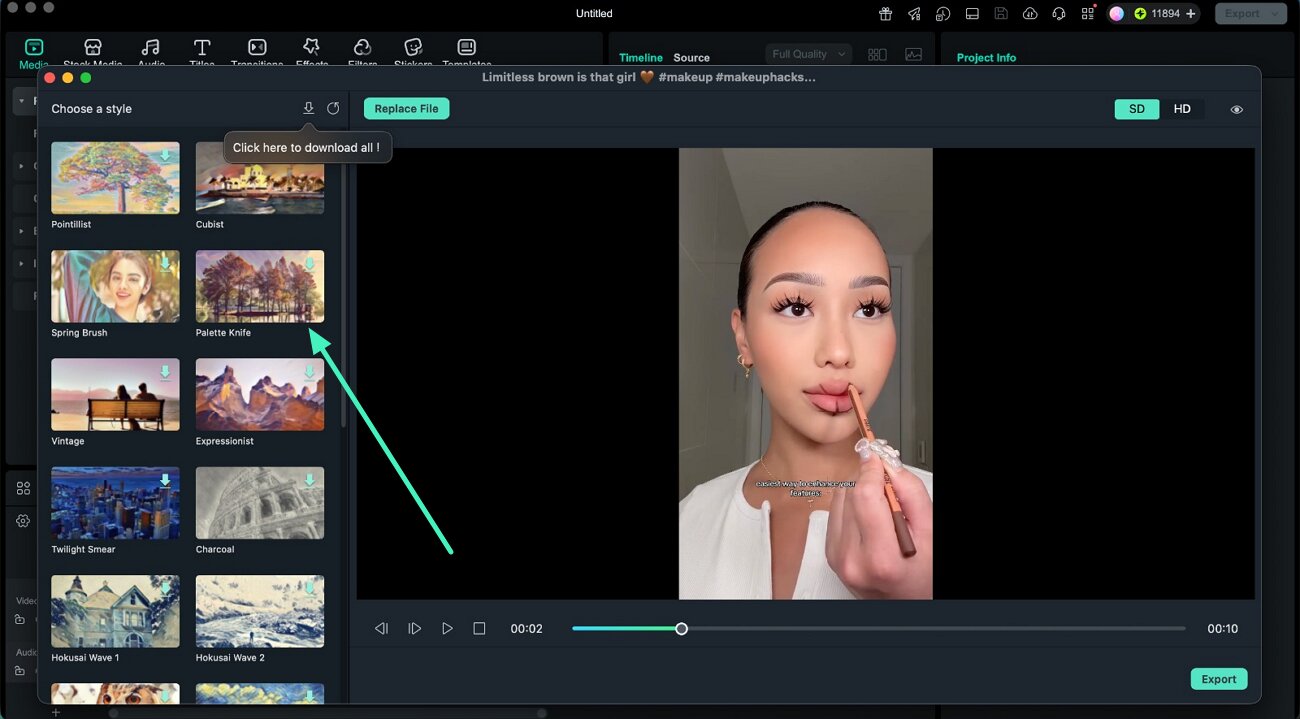Click the Stickers icon in main toolbar
Image resolution: width=1300 pixels, height=719 pixels.
click(413, 47)
